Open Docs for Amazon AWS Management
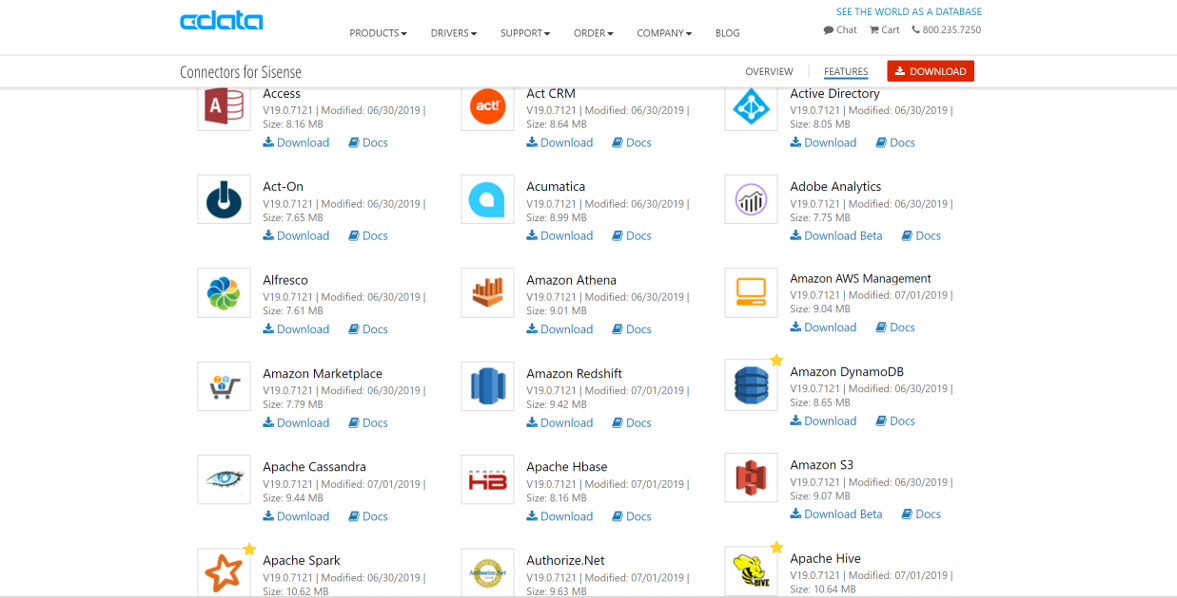The height and width of the screenshot is (598, 1177). (896, 327)
